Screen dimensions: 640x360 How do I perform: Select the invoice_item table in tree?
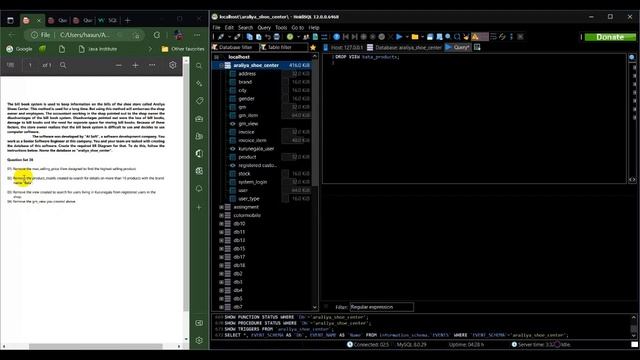pos(252,140)
